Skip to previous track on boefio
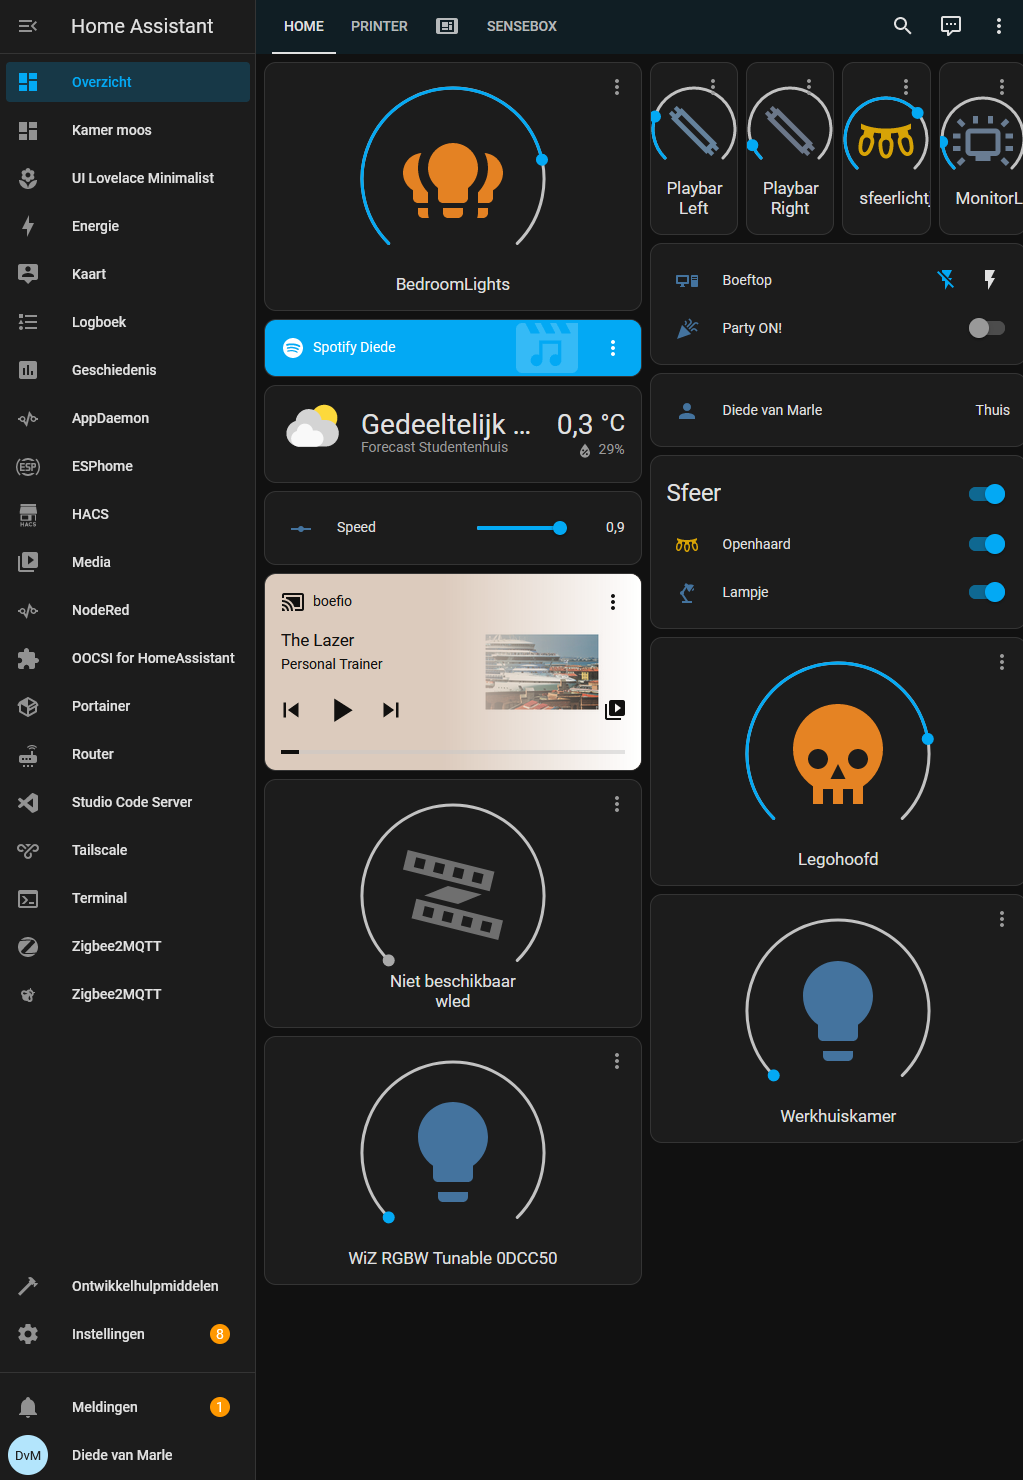The image size is (1023, 1480). [291, 710]
